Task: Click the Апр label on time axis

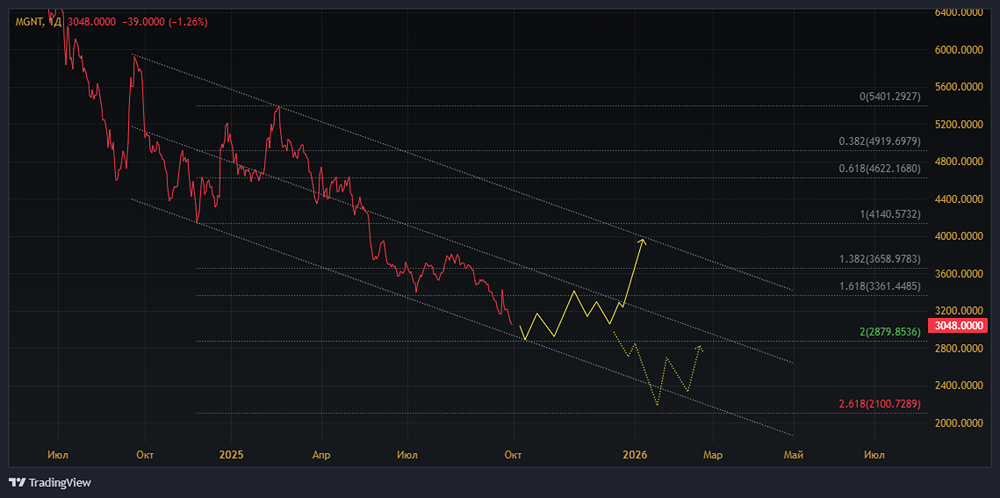Action: [319, 455]
